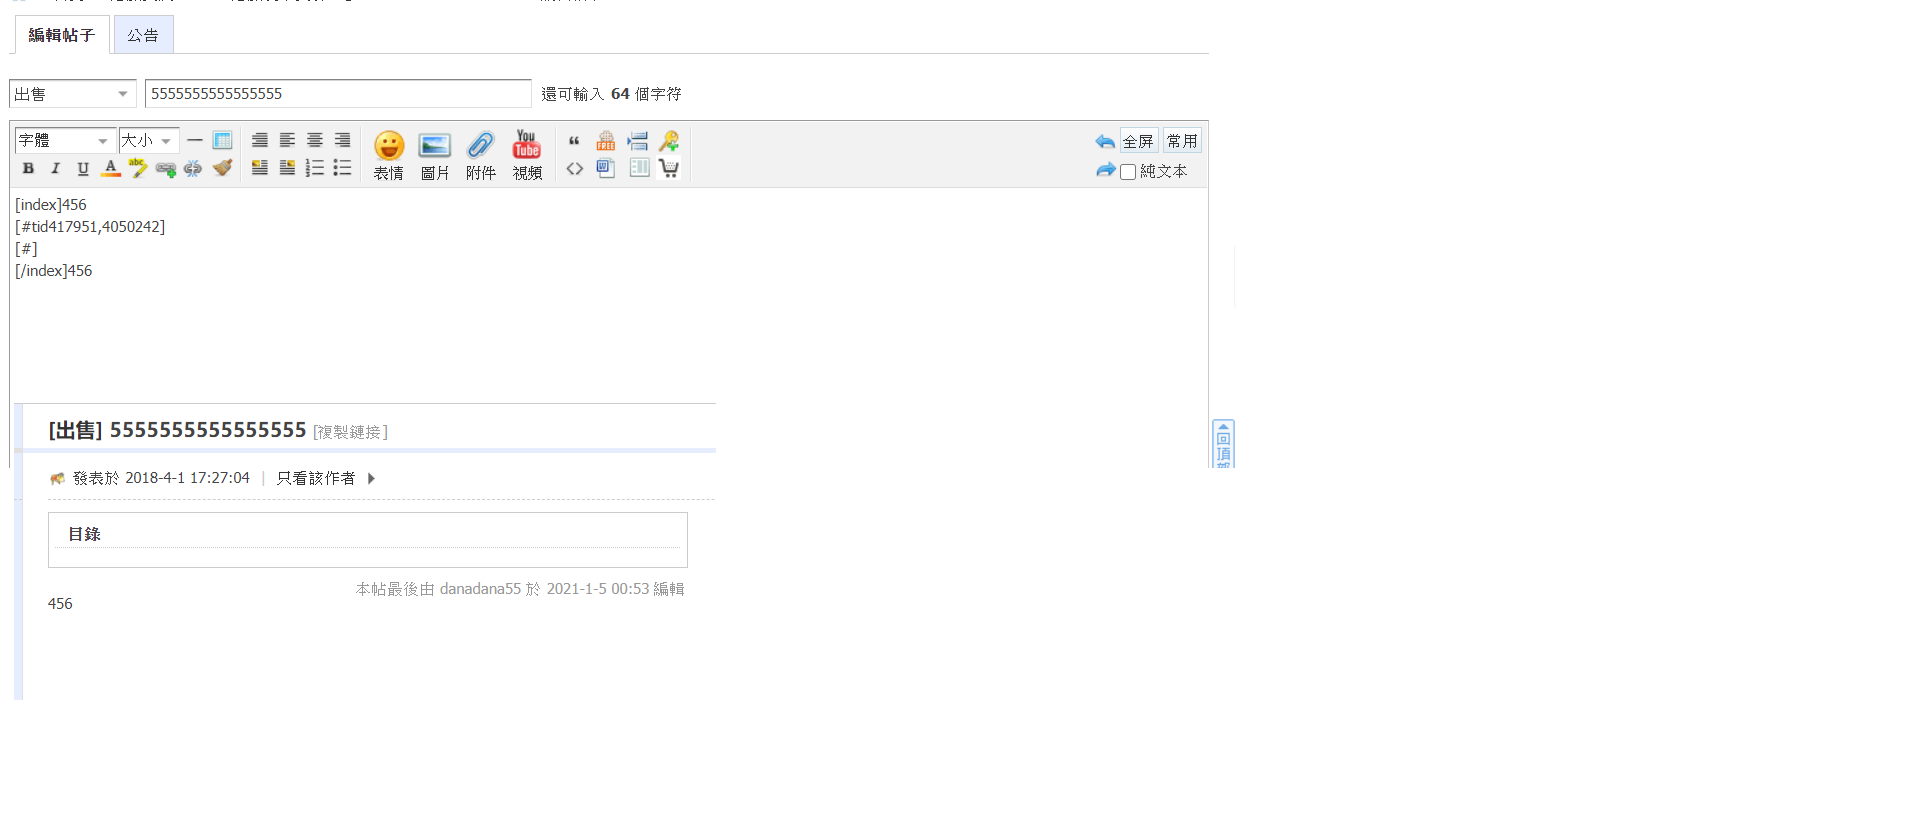Click inside the editor text area
The image size is (1914, 839).
[608, 330]
